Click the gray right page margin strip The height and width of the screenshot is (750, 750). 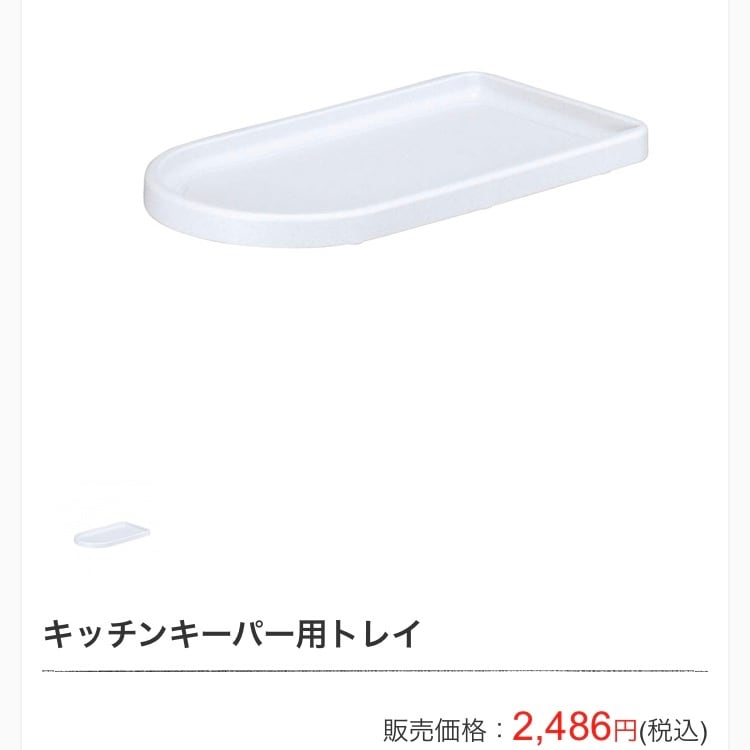739,375
